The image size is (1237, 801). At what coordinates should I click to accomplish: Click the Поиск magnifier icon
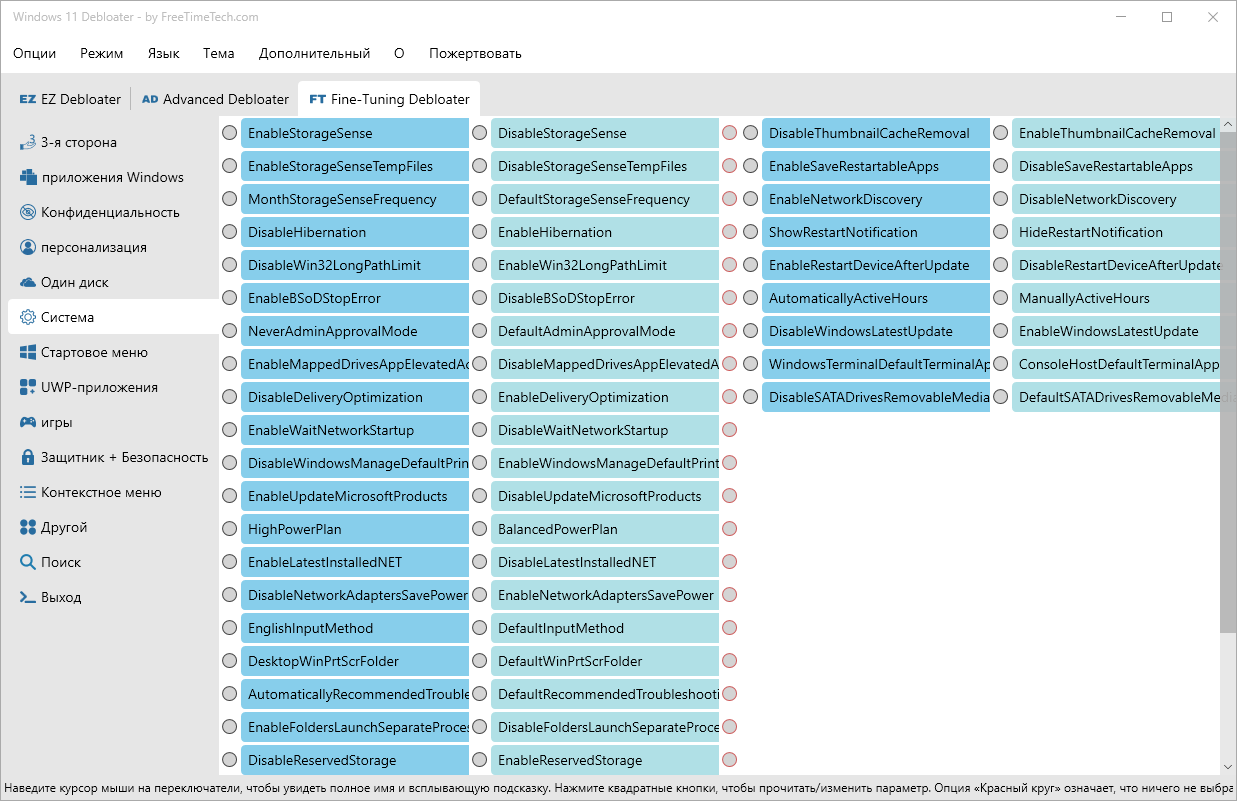28,562
